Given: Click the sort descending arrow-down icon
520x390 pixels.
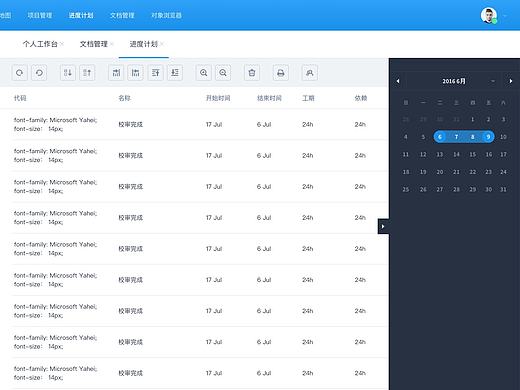Looking at the screenshot, I should pos(68,73).
